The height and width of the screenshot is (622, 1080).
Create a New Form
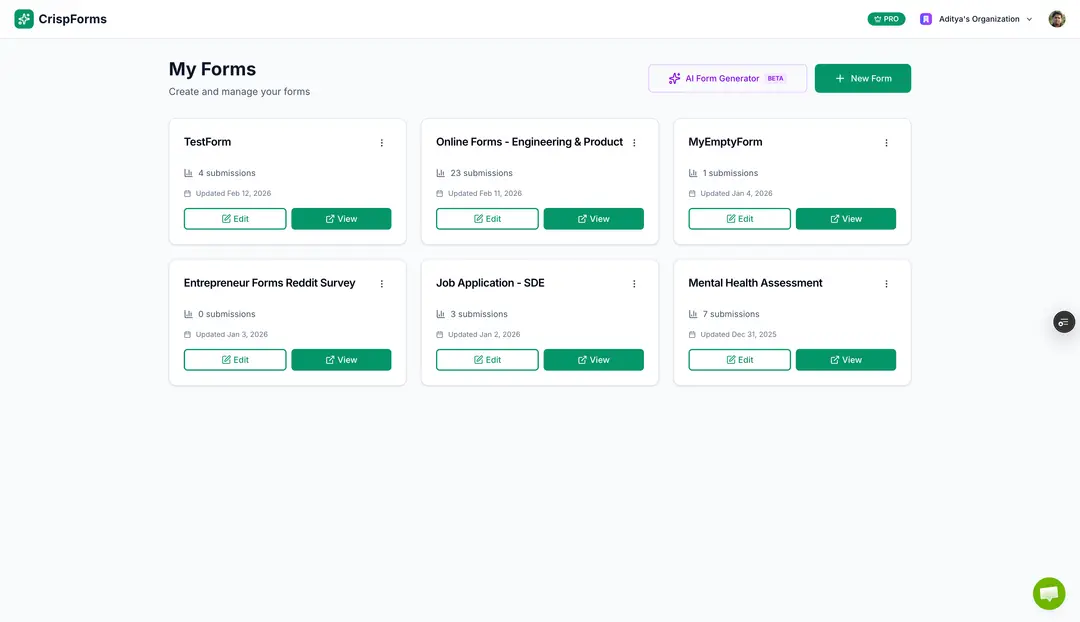862,78
